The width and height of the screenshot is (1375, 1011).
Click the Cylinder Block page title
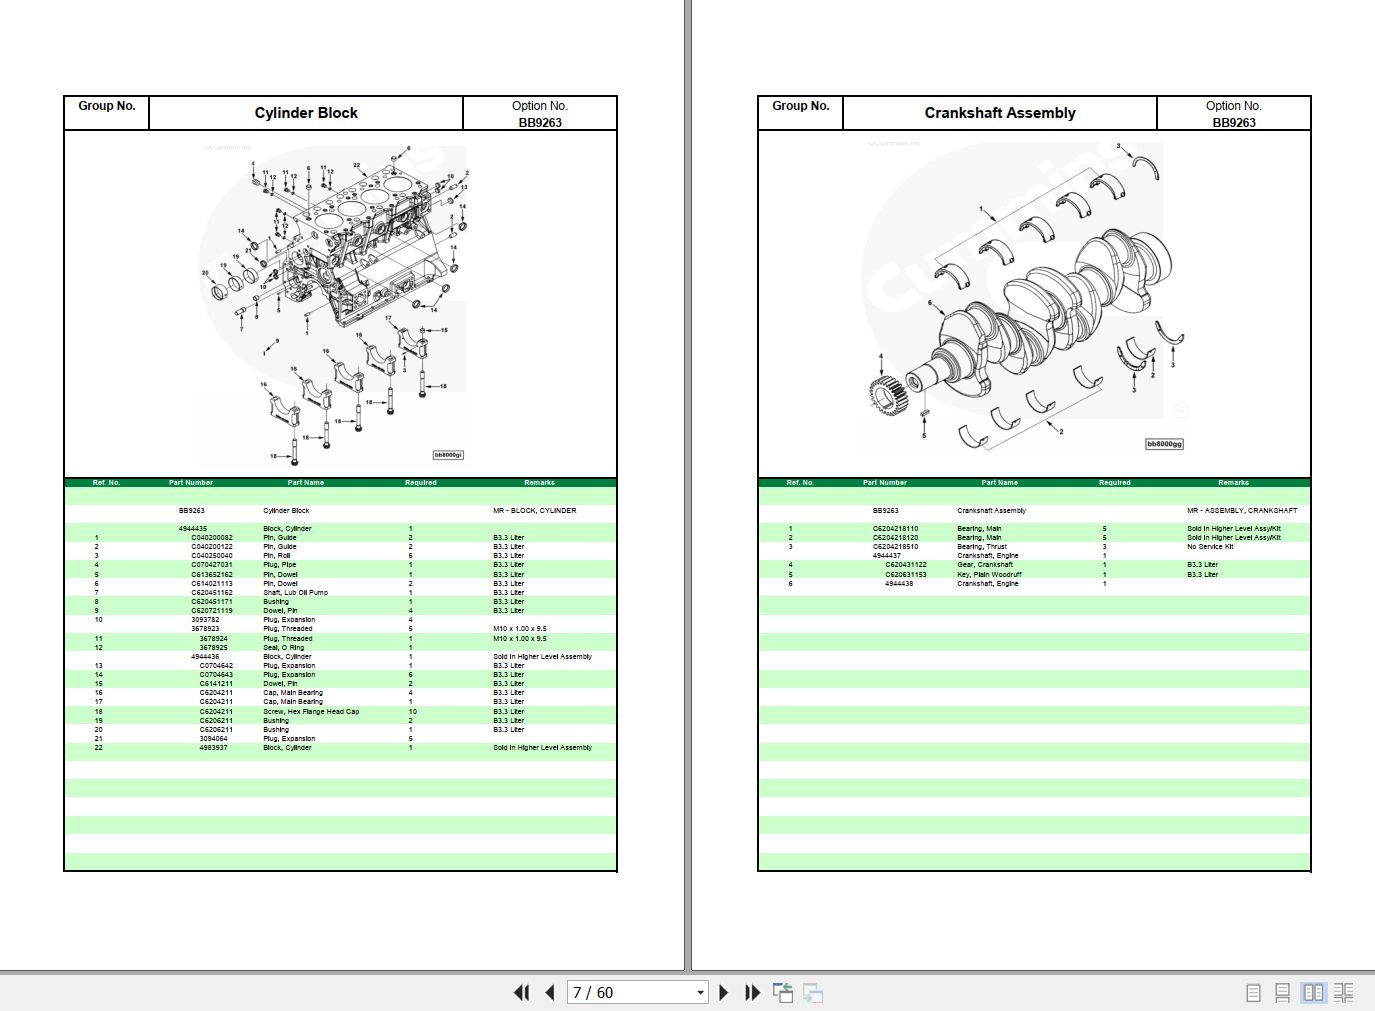point(306,113)
